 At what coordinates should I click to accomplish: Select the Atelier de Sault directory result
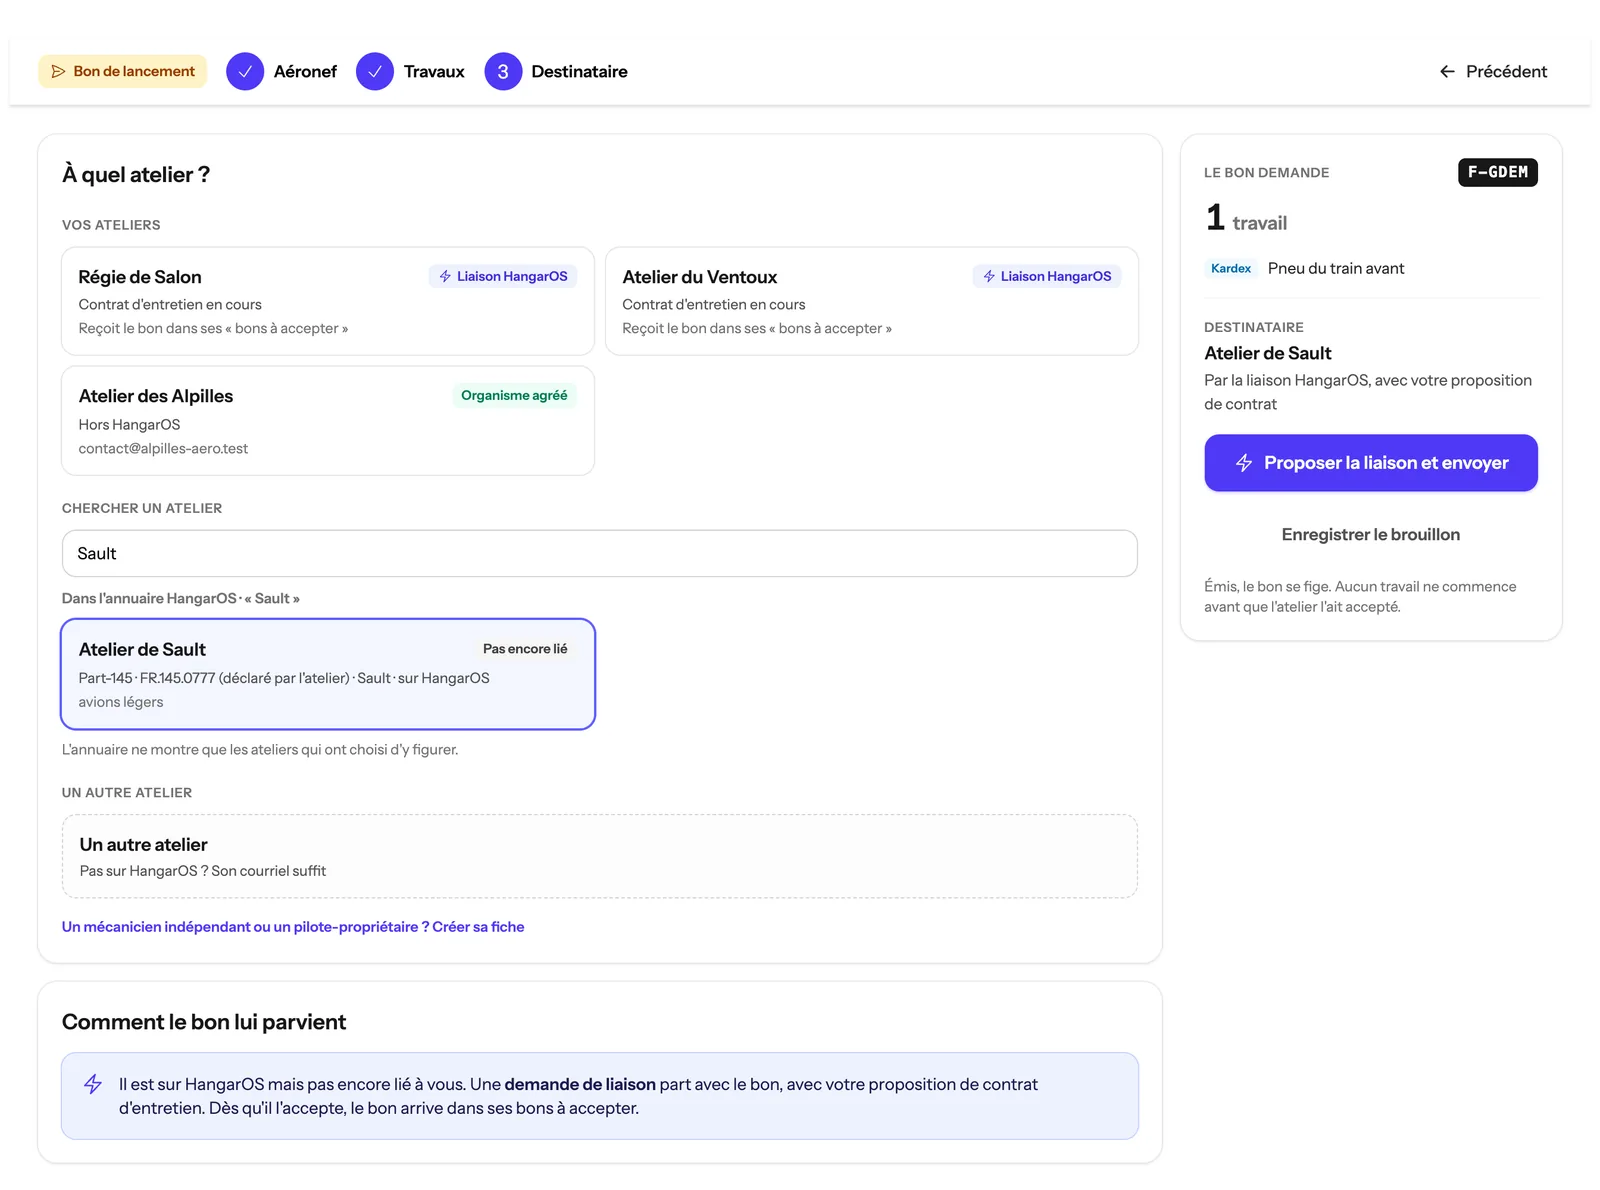tap(328, 674)
